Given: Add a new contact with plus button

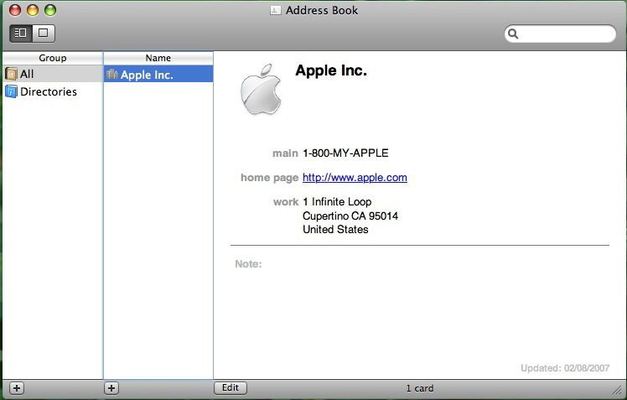Looking at the screenshot, I should pyautogui.click(x=112, y=388).
